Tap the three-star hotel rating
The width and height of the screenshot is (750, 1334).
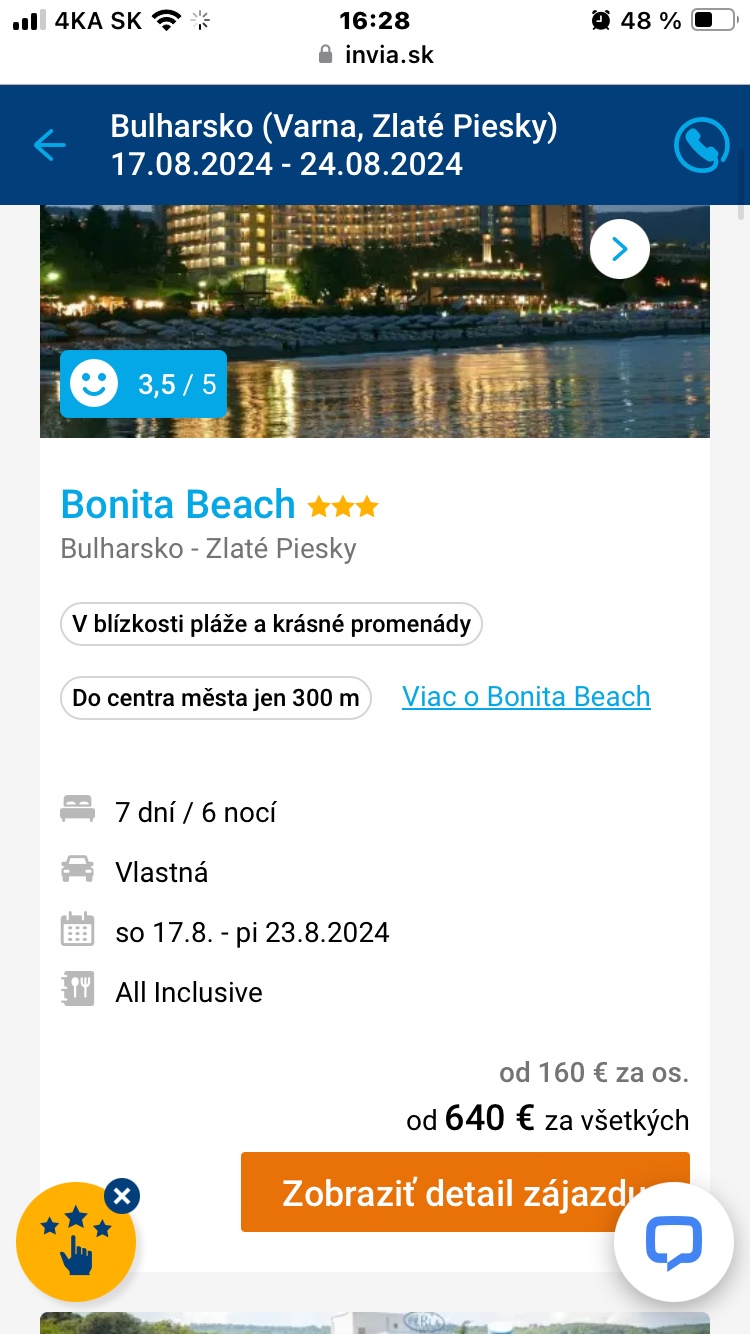click(343, 507)
